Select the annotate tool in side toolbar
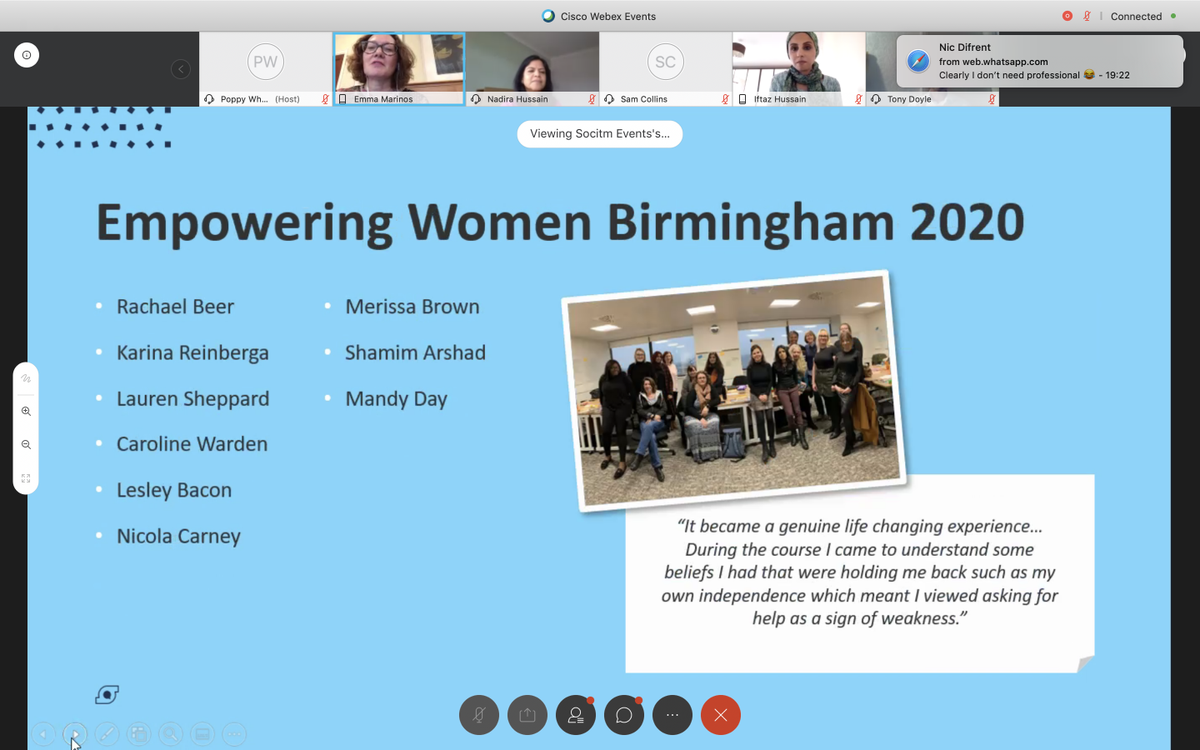1200x750 pixels. point(26,379)
